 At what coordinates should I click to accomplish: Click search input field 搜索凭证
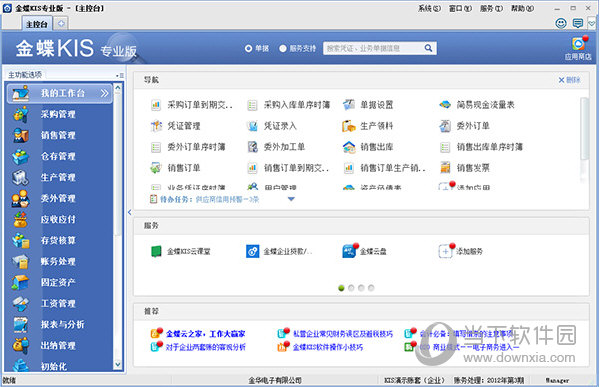click(x=374, y=48)
